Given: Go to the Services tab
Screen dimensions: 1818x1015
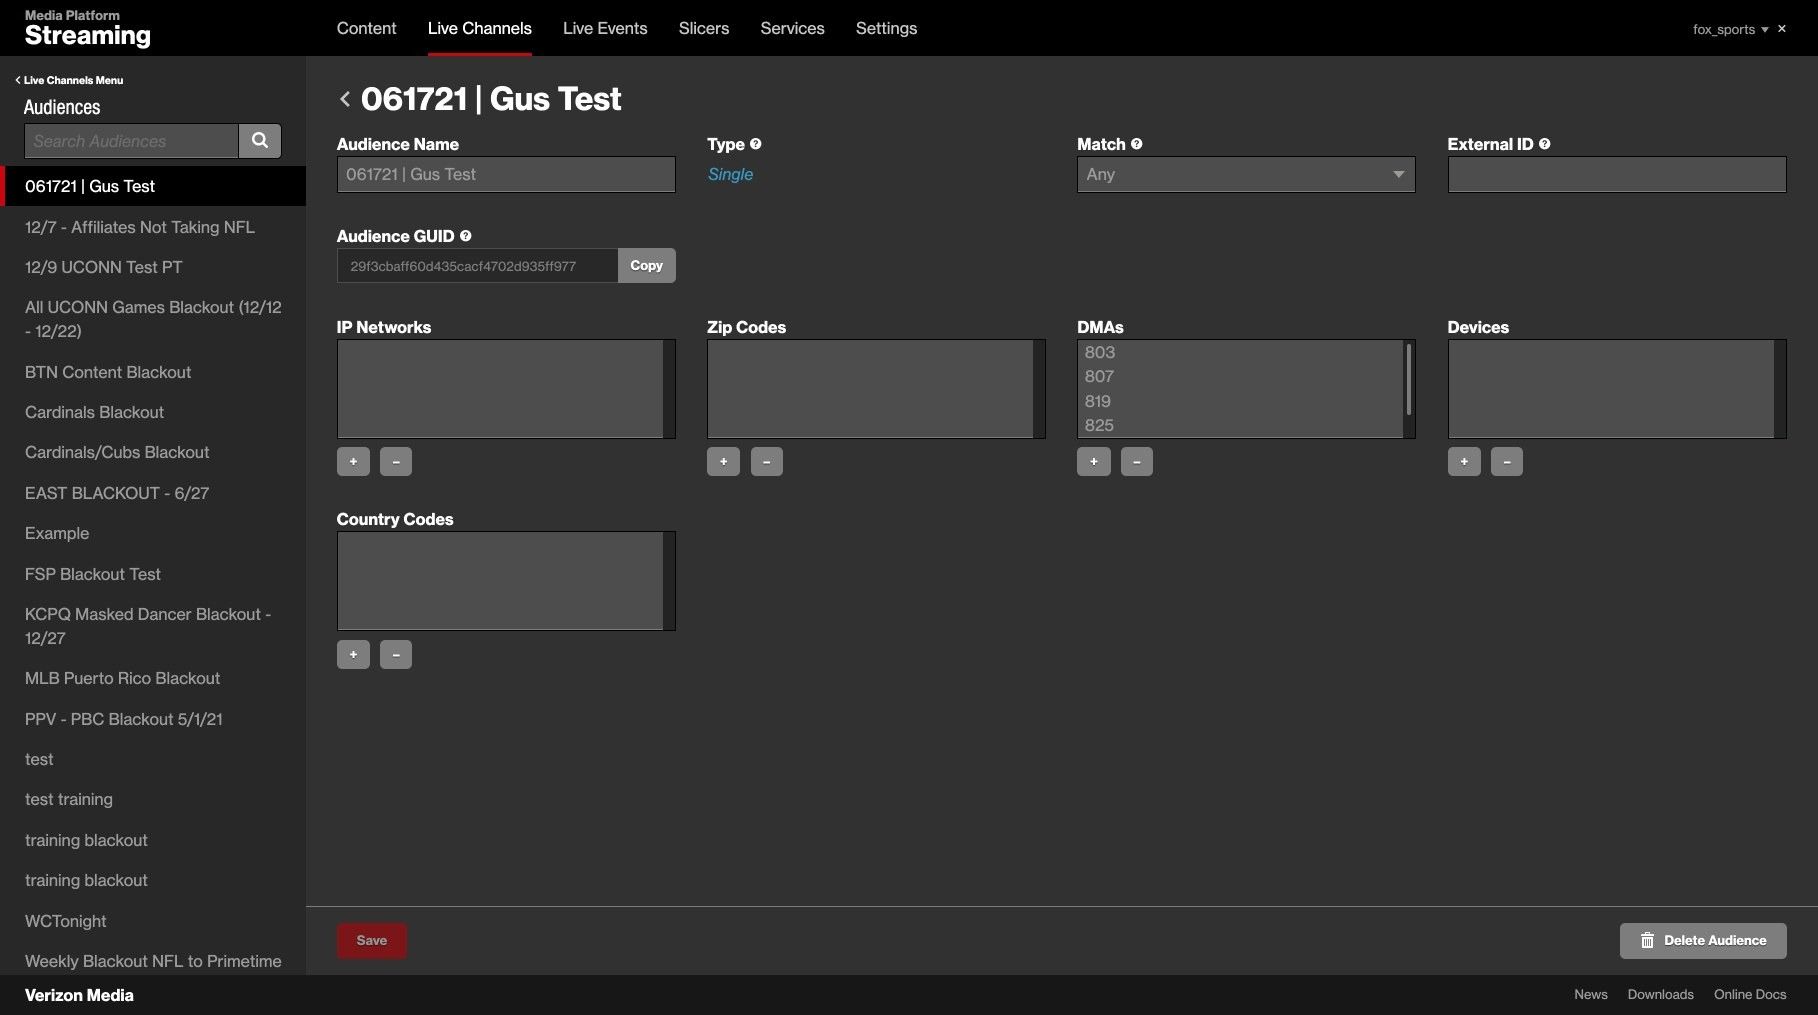Looking at the screenshot, I should pyautogui.click(x=792, y=28).
